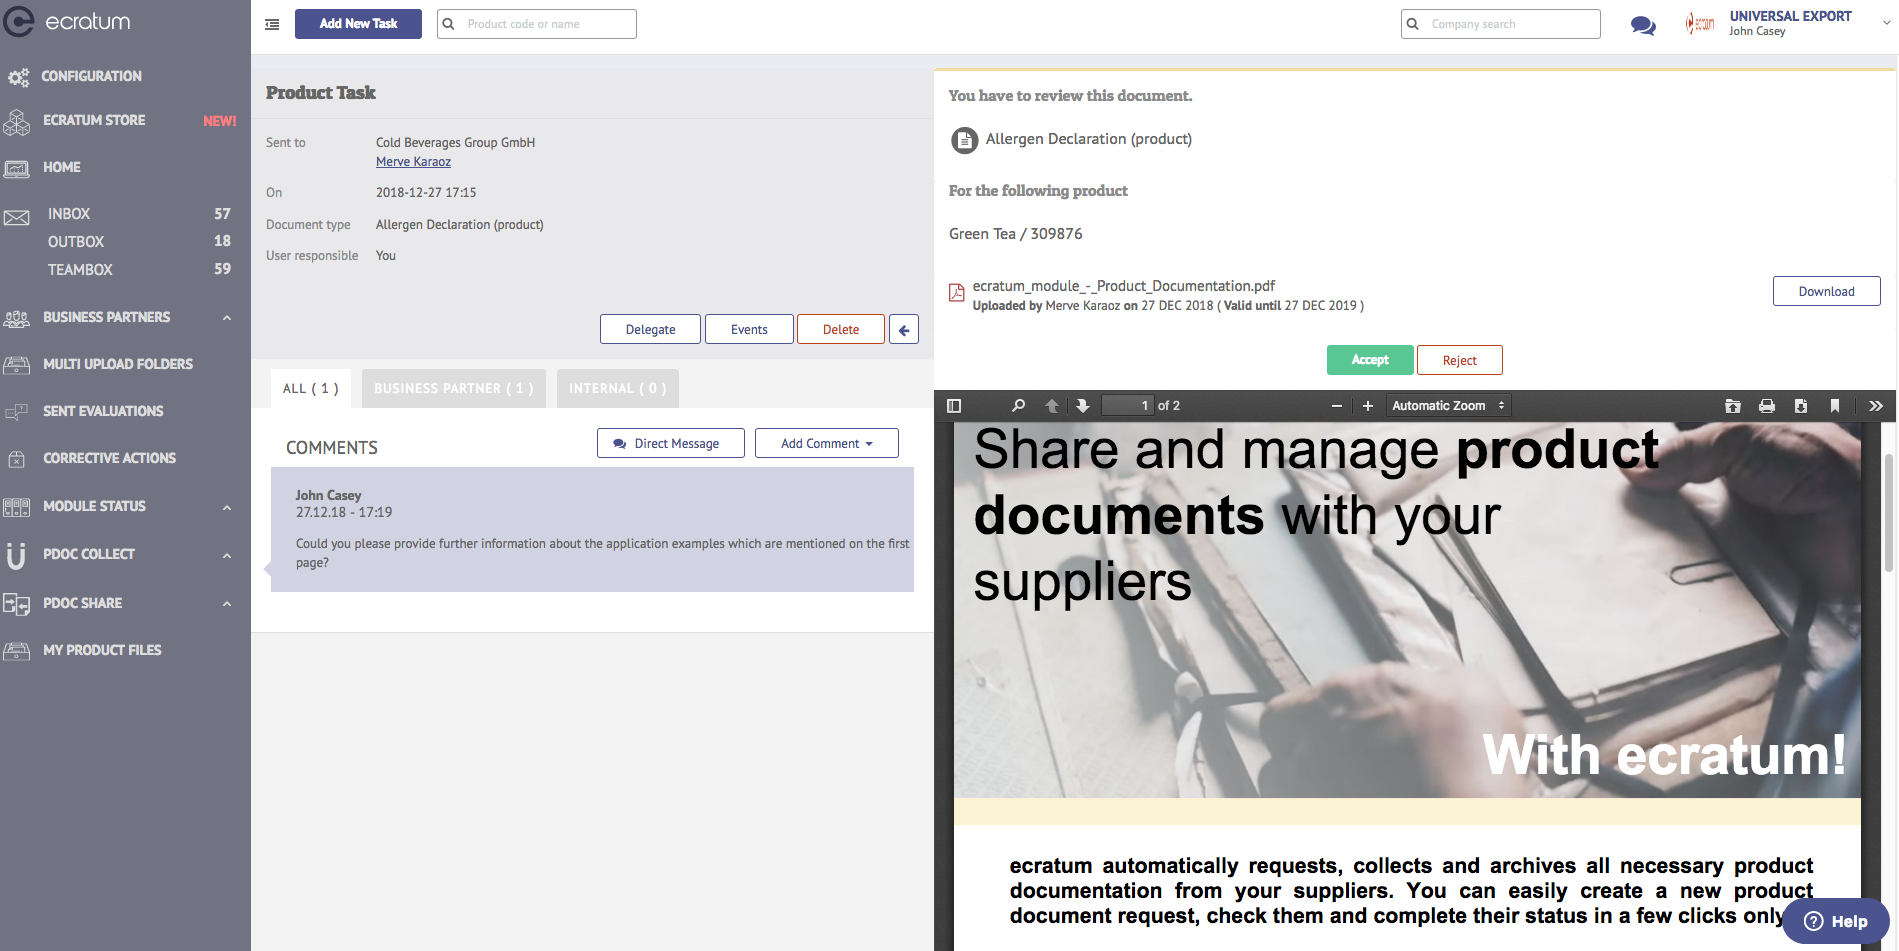Expand the PDOC Collect menu
The height and width of the screenshot is (951, 1899).
(227, 556)
